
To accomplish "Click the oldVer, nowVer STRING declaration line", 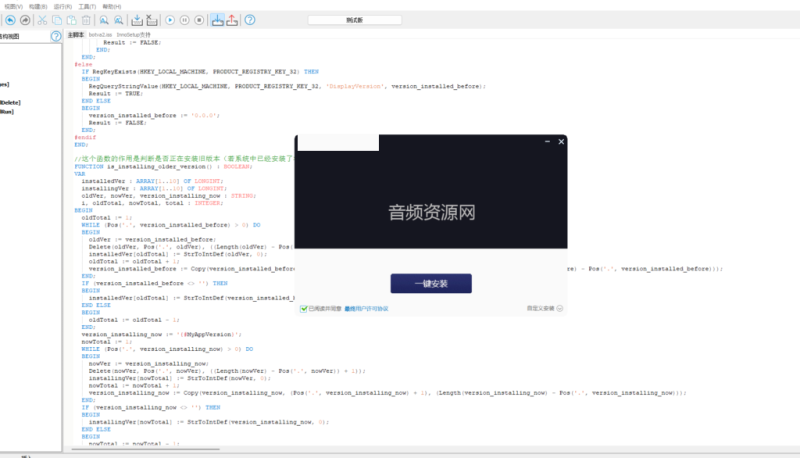I will click(169, 195).
